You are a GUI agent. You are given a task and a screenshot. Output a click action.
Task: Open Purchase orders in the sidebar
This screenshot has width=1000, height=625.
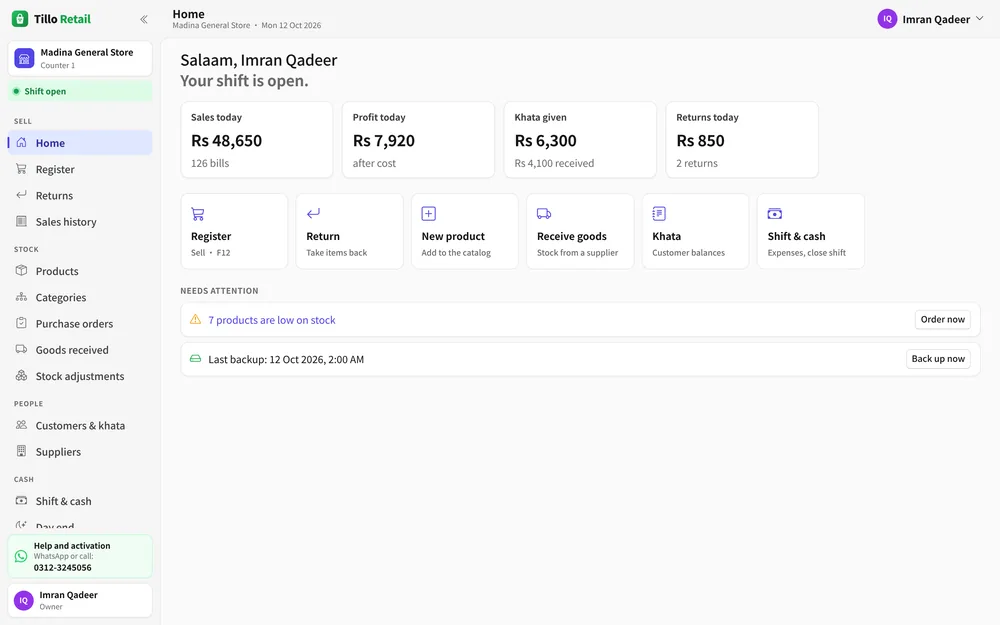[80, 323]
